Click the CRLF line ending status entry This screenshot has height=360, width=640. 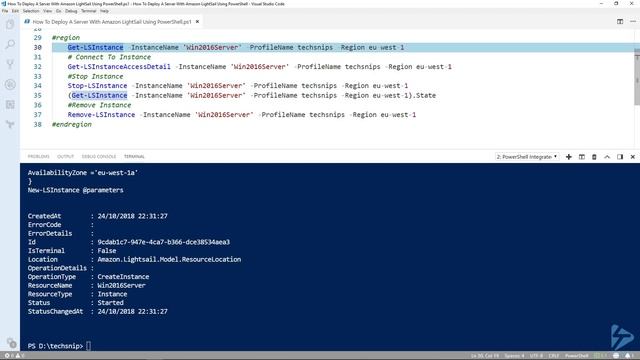point(554,356)
